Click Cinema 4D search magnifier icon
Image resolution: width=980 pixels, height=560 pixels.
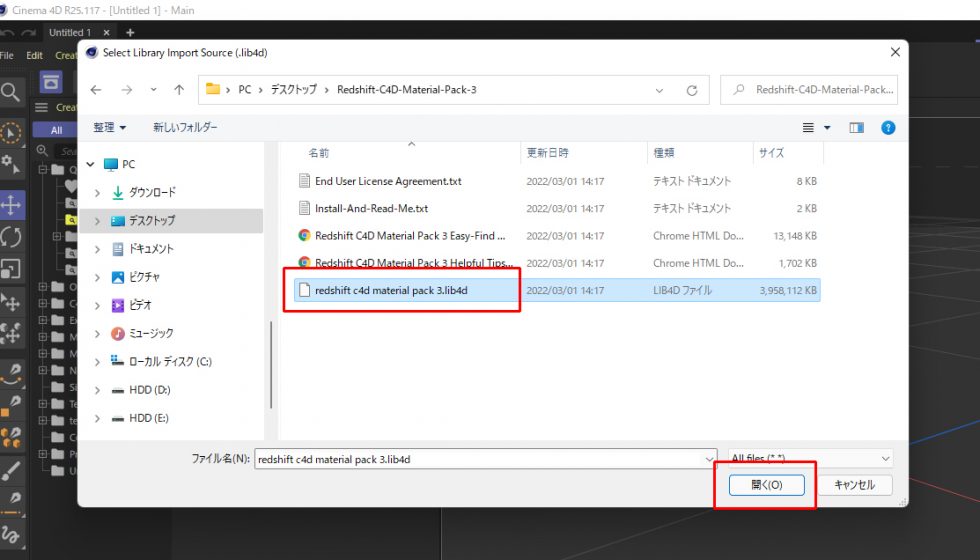[x=10, y=92]
